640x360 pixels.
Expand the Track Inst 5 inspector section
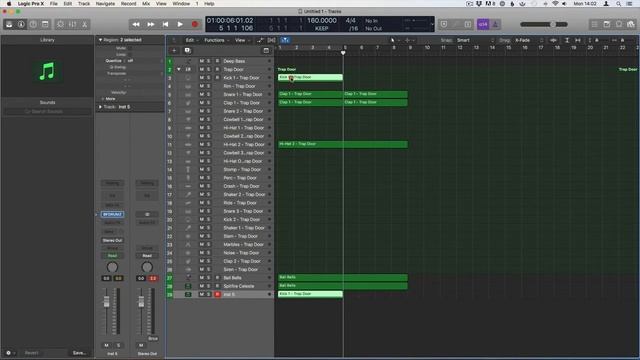pos(100,107)
